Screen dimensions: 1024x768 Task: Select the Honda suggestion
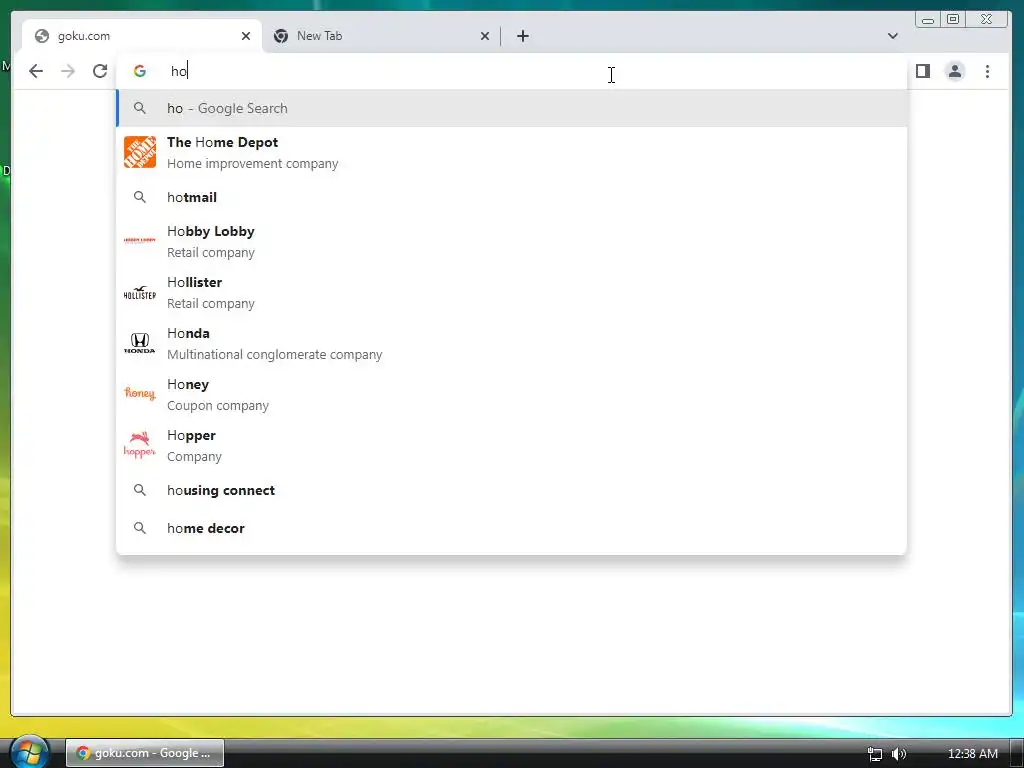click(512, 344)
